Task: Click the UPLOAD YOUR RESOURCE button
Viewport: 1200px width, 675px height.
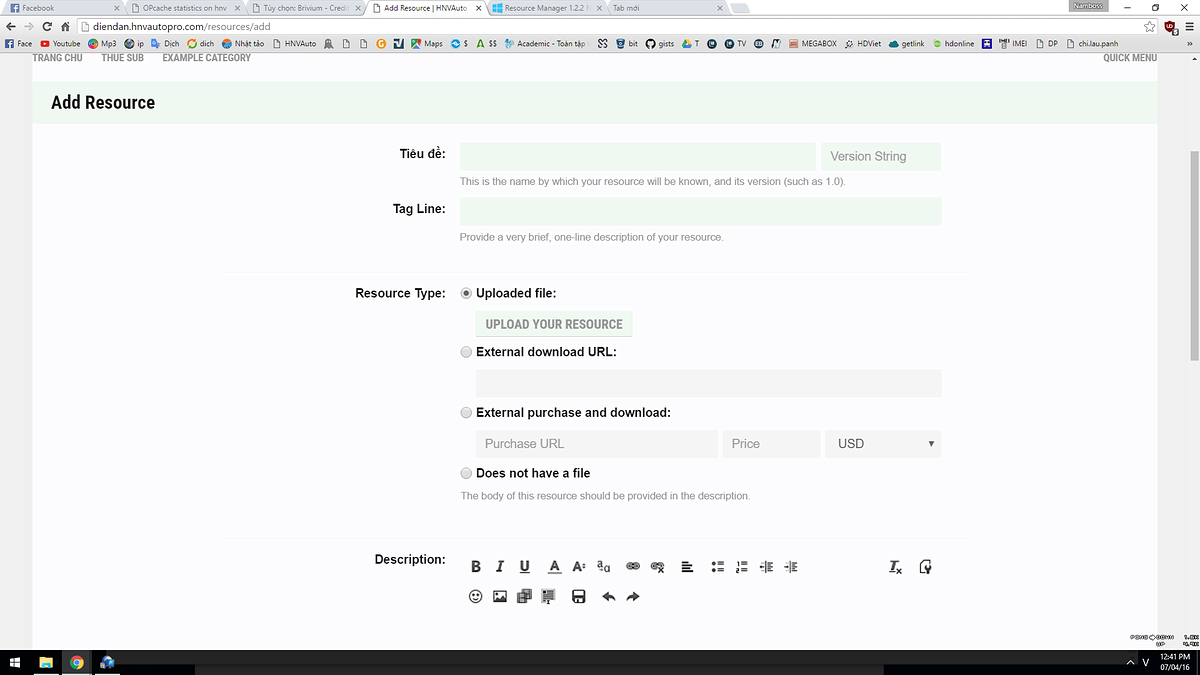Action: (x=554, y=324)
